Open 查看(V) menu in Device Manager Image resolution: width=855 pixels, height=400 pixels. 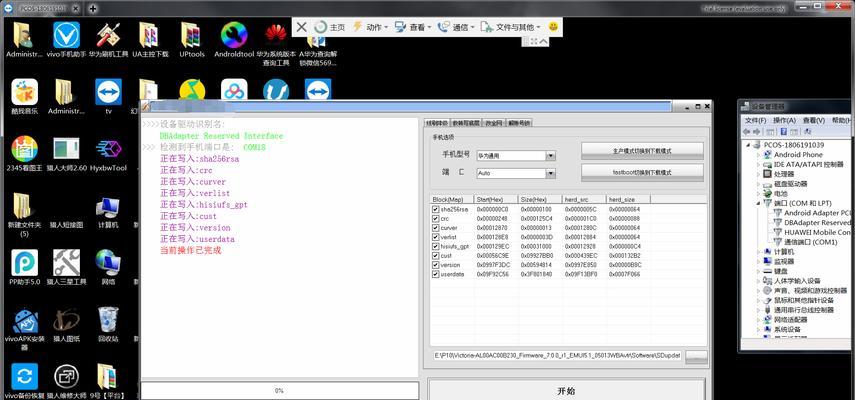point(814,120)
